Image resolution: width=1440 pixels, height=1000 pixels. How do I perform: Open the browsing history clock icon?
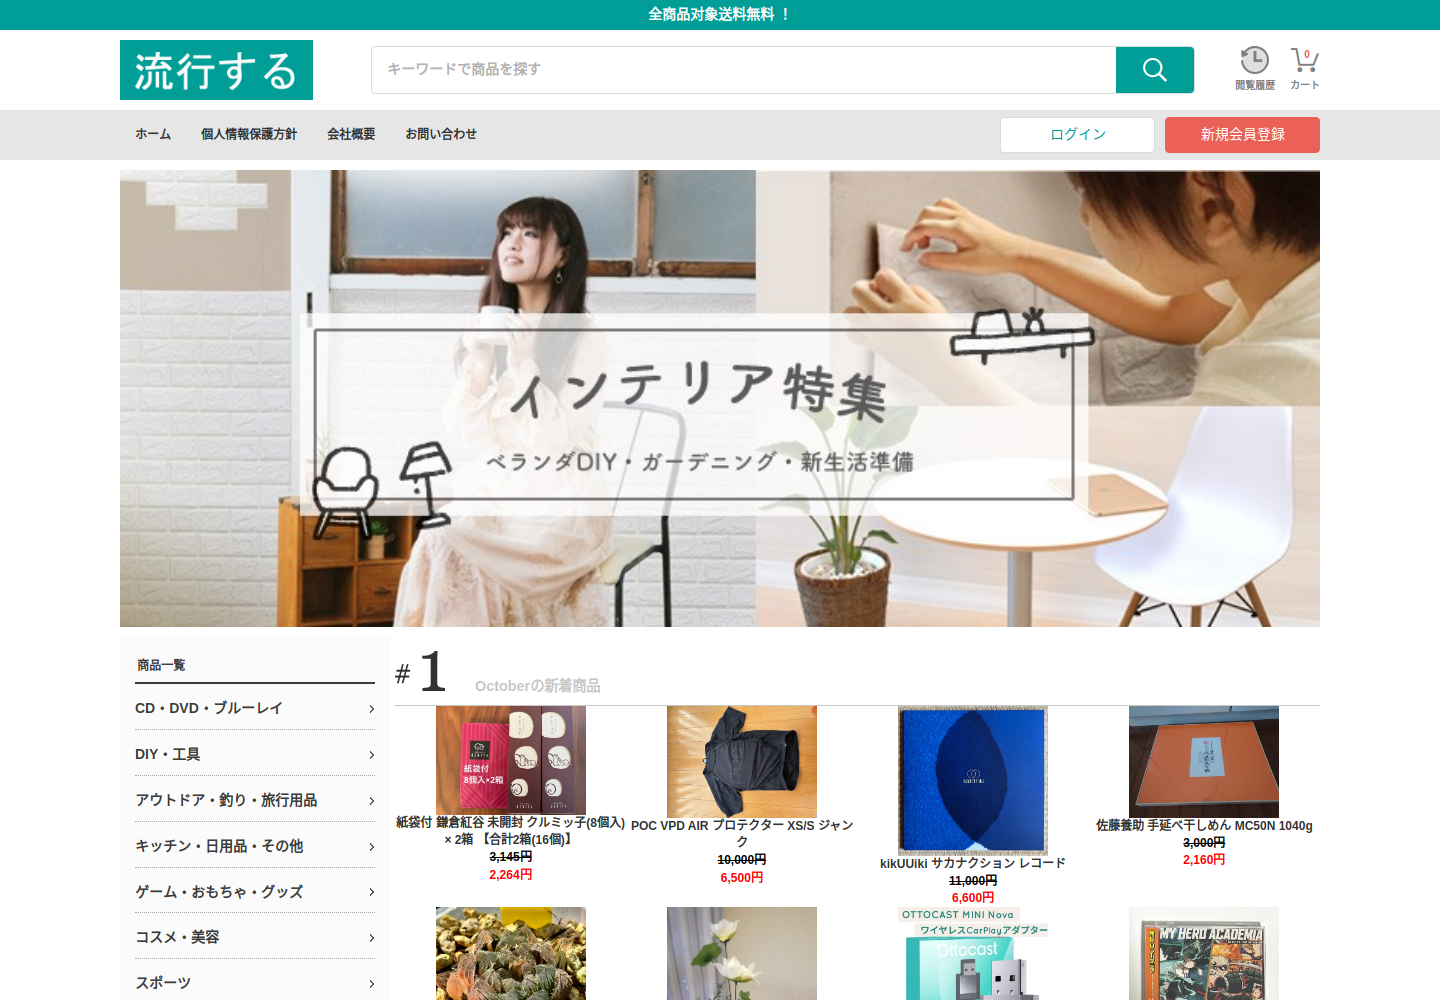pyautogui.click(x=1254, y=60)
